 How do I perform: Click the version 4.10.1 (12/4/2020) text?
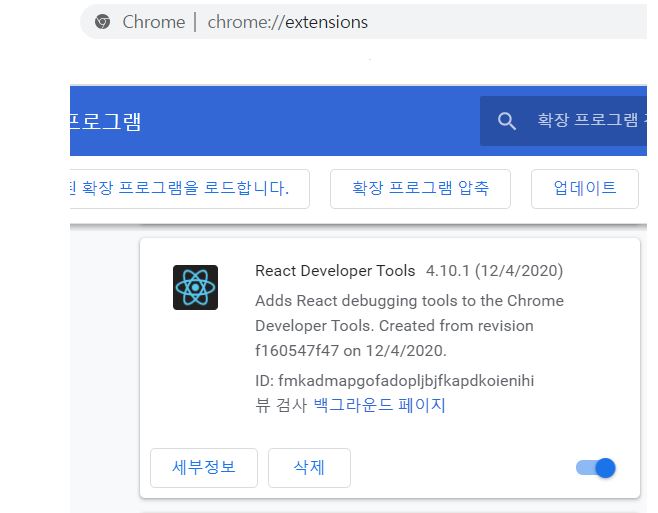click(494, 271)
